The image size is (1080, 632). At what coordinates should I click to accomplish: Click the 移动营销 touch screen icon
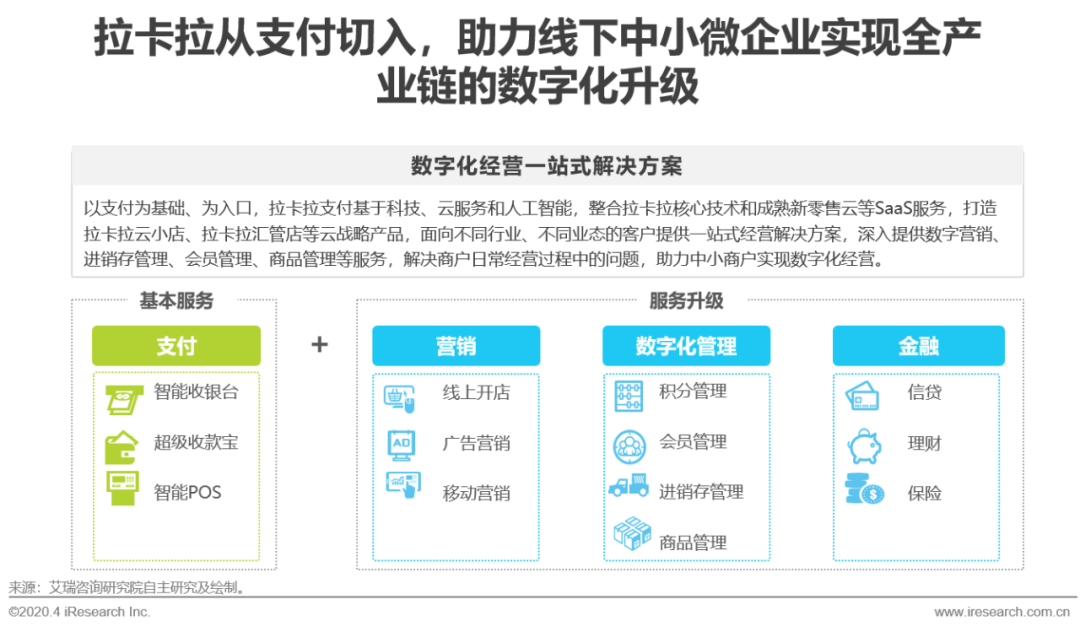click(404, 485)
